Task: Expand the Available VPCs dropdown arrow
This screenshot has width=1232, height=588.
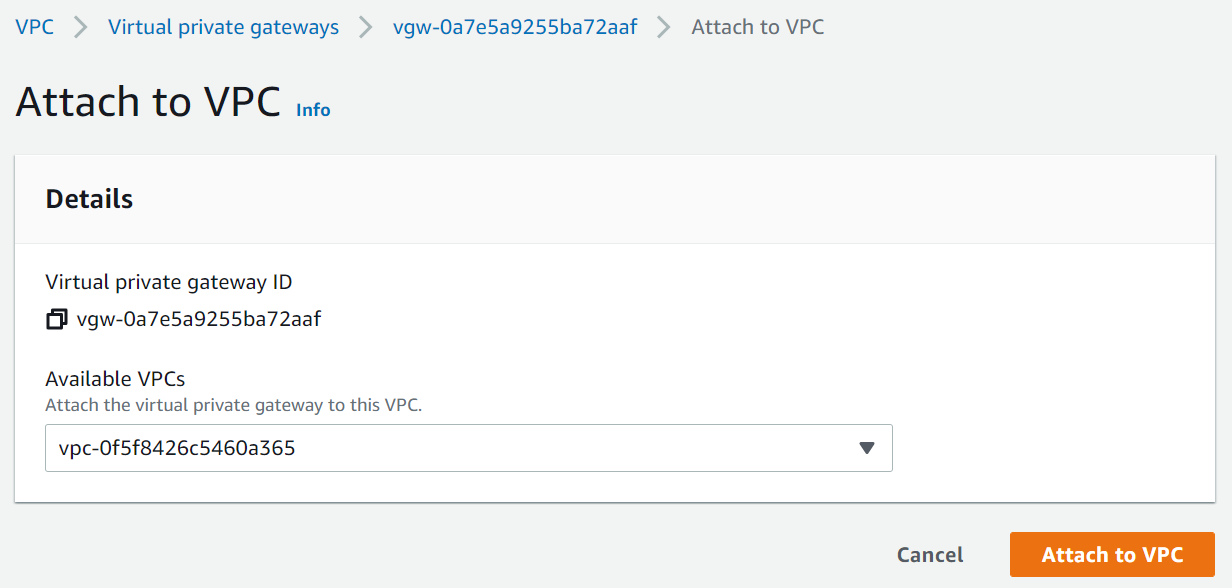Action: point(867,448)
